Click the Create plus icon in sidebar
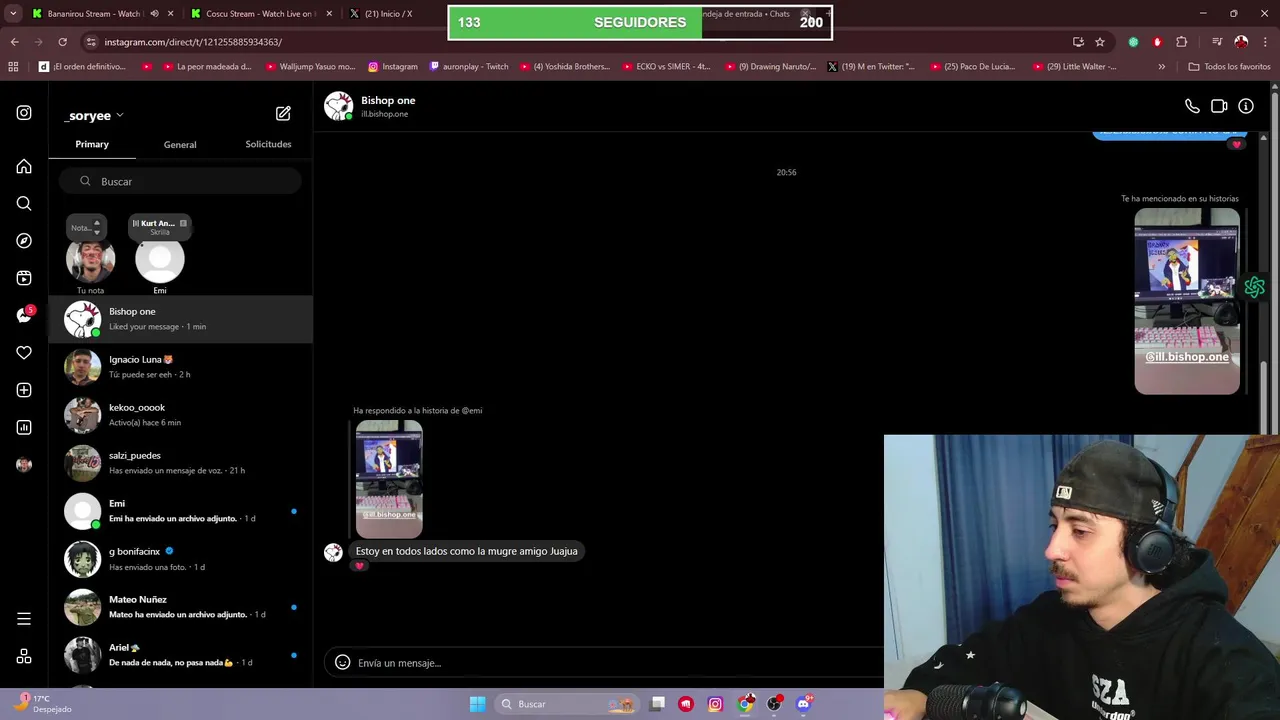 pyautogui.click(x=24, y=390)
